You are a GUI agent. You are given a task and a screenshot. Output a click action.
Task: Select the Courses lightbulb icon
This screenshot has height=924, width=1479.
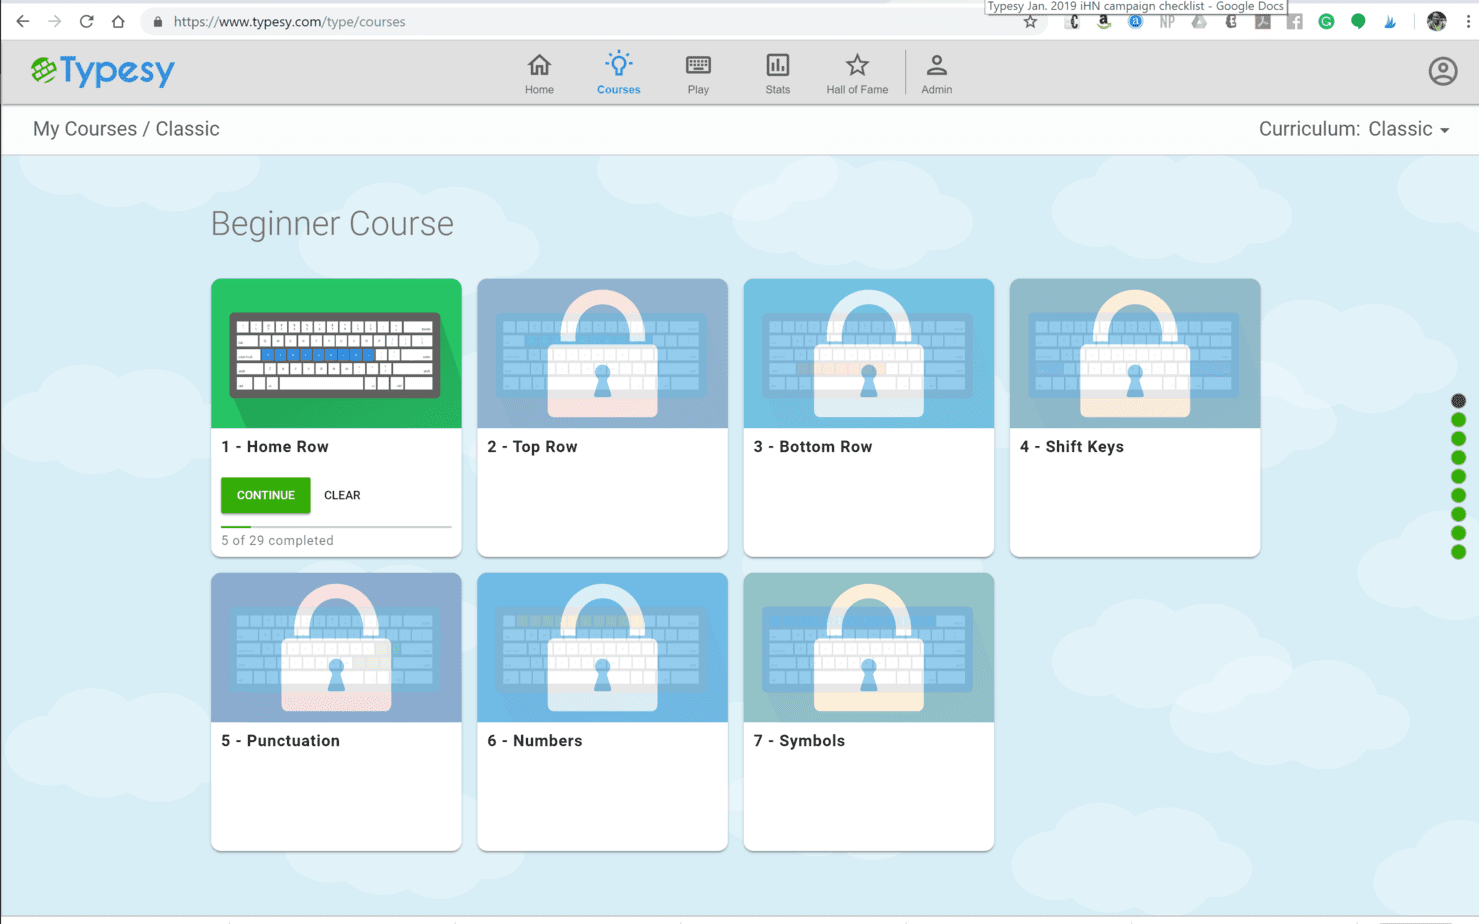[618, 65]
